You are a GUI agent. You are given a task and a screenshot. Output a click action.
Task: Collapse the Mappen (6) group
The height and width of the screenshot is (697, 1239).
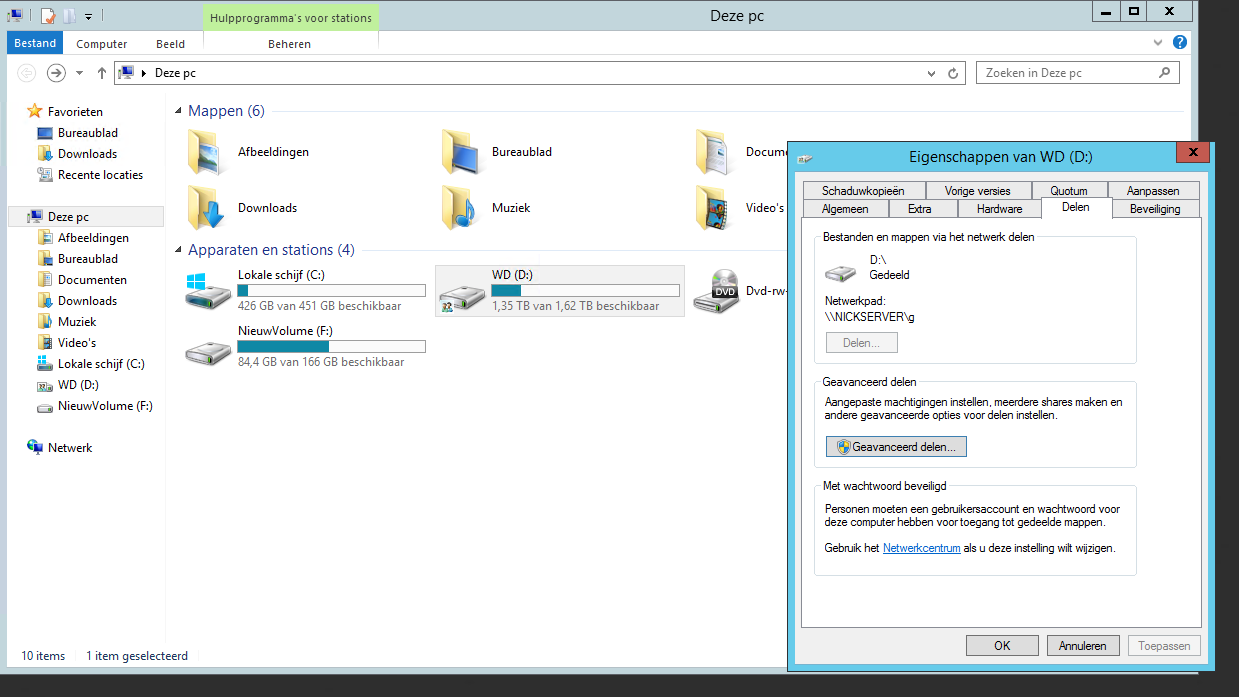(179, 111)
